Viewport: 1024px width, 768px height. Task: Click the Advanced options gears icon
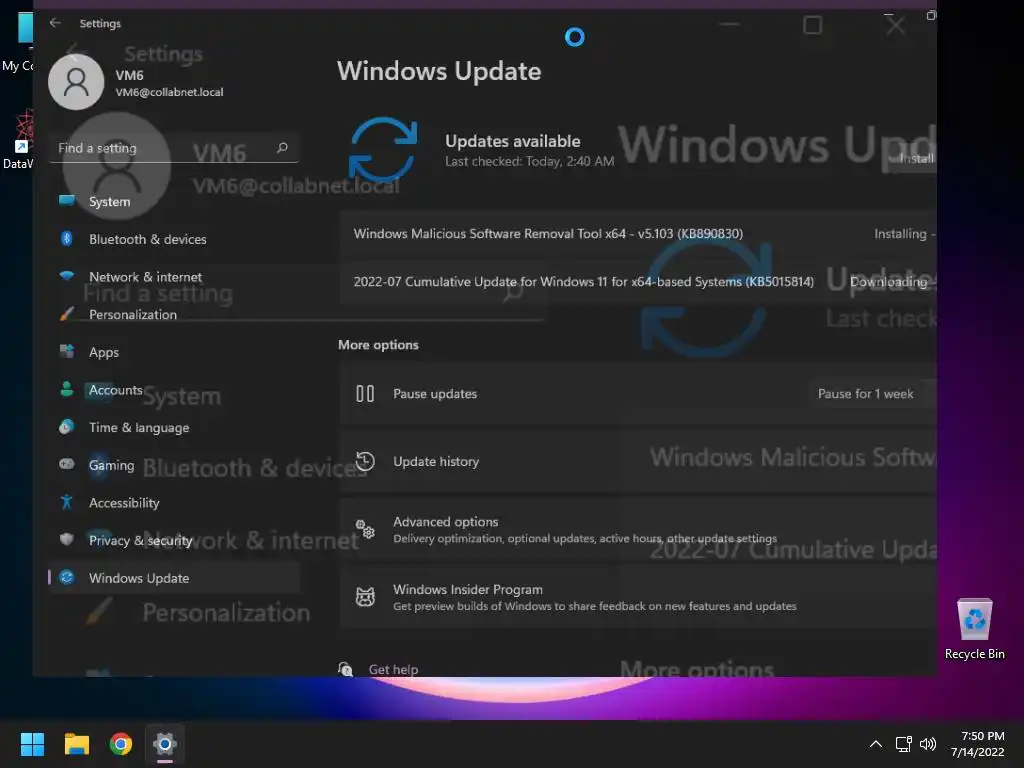[x=365, y=529]
